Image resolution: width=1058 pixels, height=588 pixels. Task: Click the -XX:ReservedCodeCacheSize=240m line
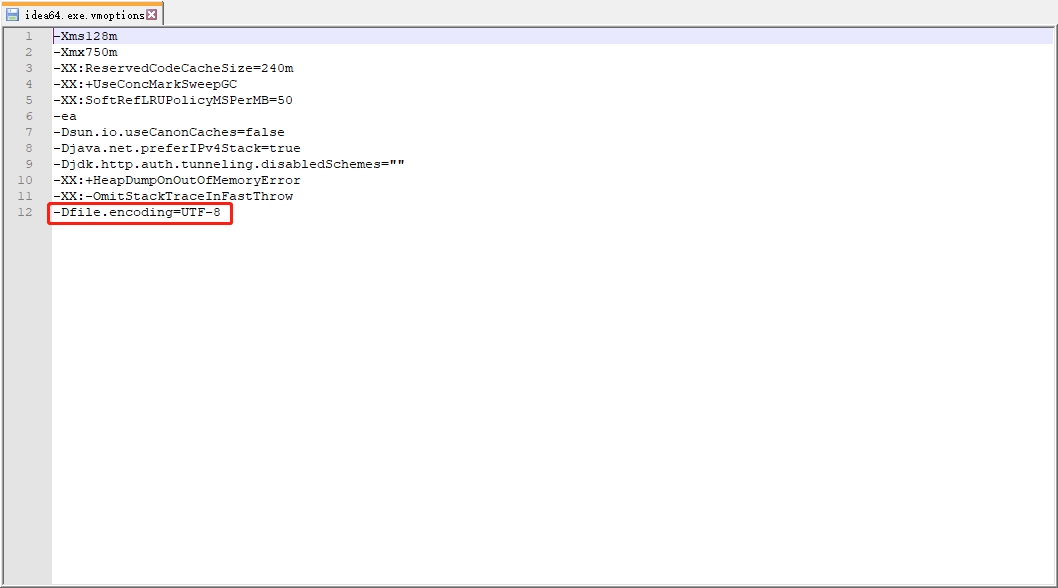[x=173, y=68]
